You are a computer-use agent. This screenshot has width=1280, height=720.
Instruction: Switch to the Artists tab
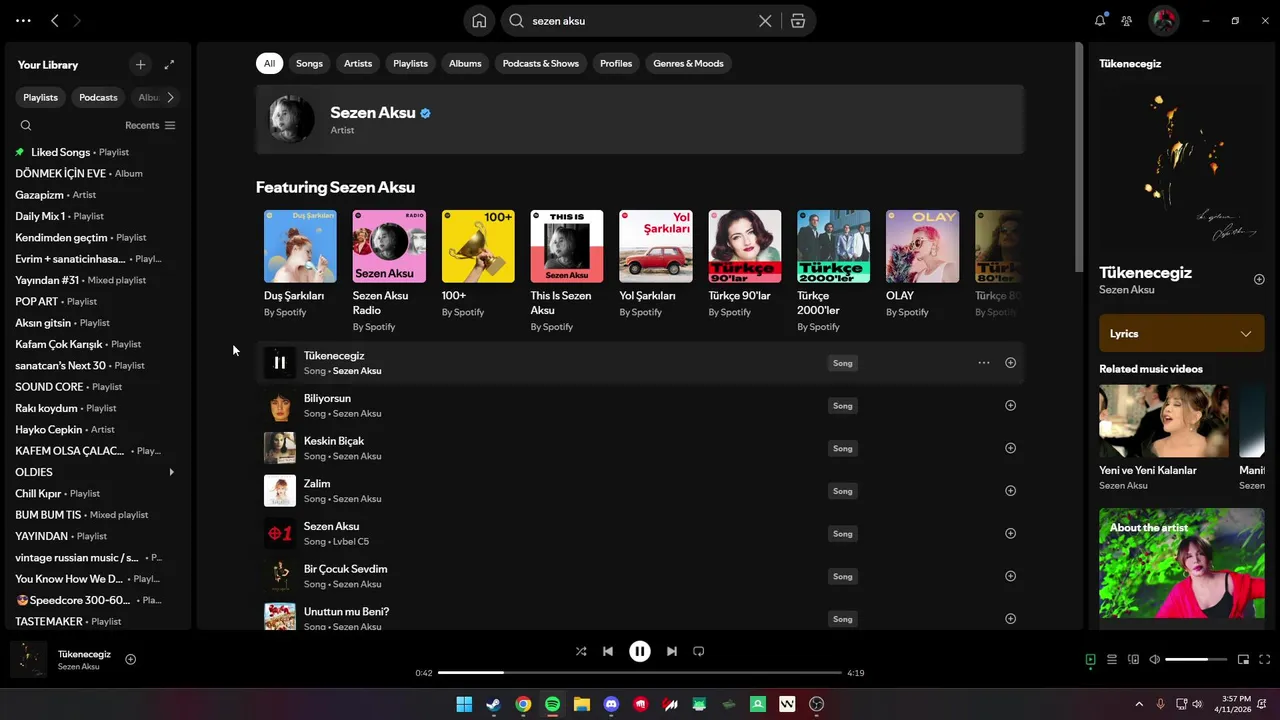pos(358,63)
